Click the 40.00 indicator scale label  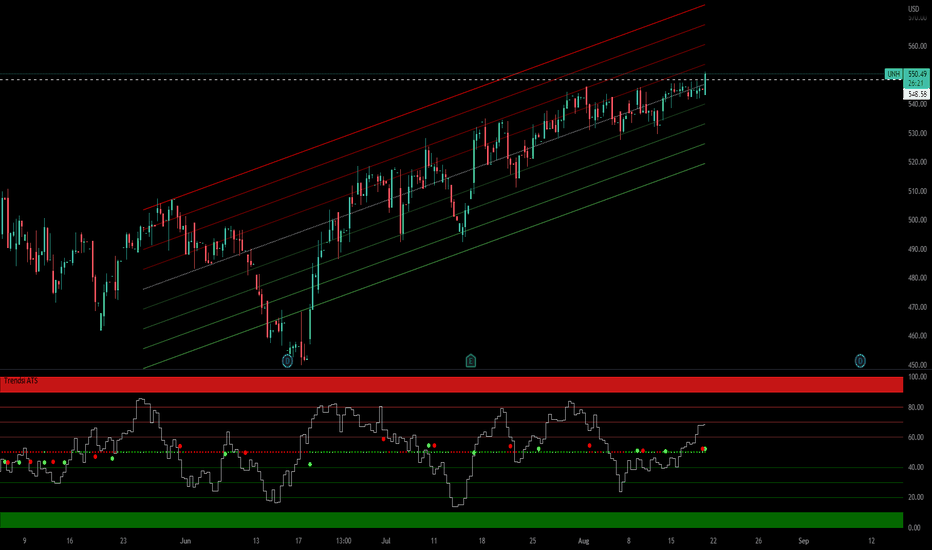point(916,467)
